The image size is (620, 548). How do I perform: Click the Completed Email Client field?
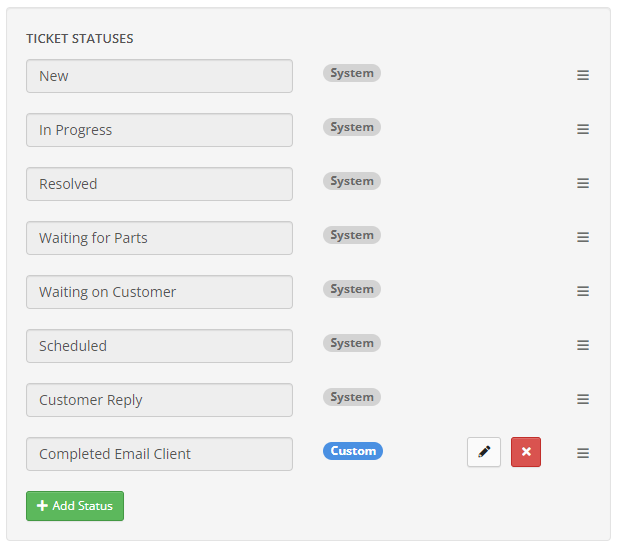coord(159,454)
